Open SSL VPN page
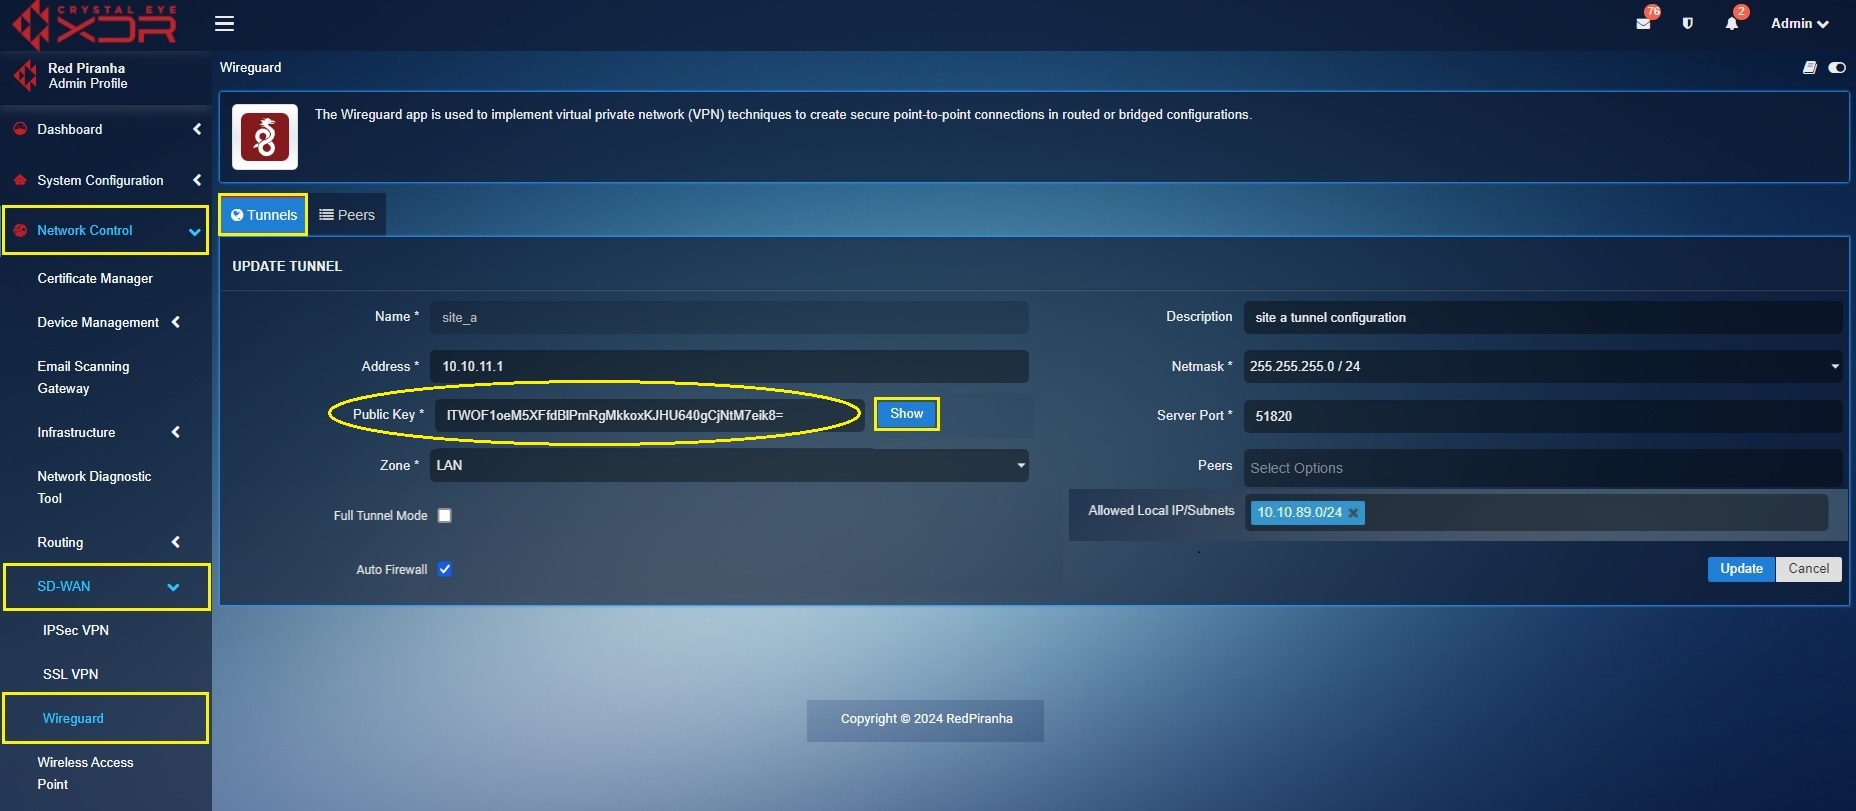This screenshot has width=1856, height=811. 71,674
